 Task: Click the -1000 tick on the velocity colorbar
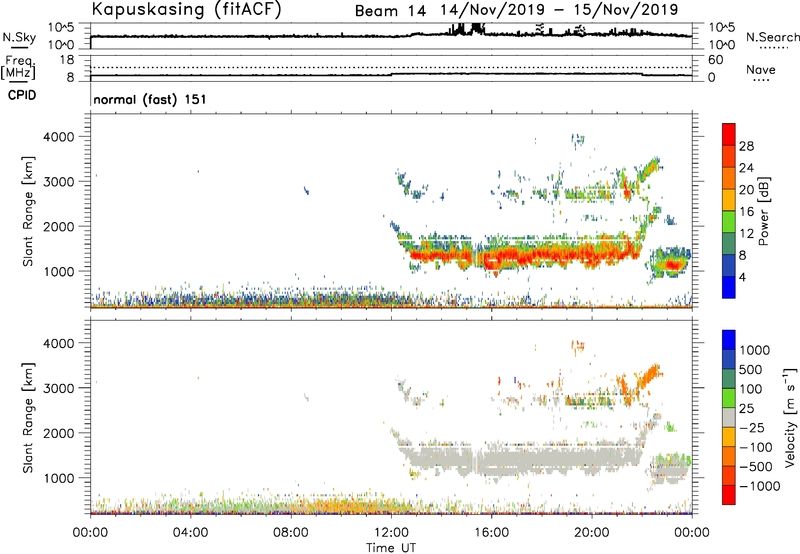click(x=760, y=486)
